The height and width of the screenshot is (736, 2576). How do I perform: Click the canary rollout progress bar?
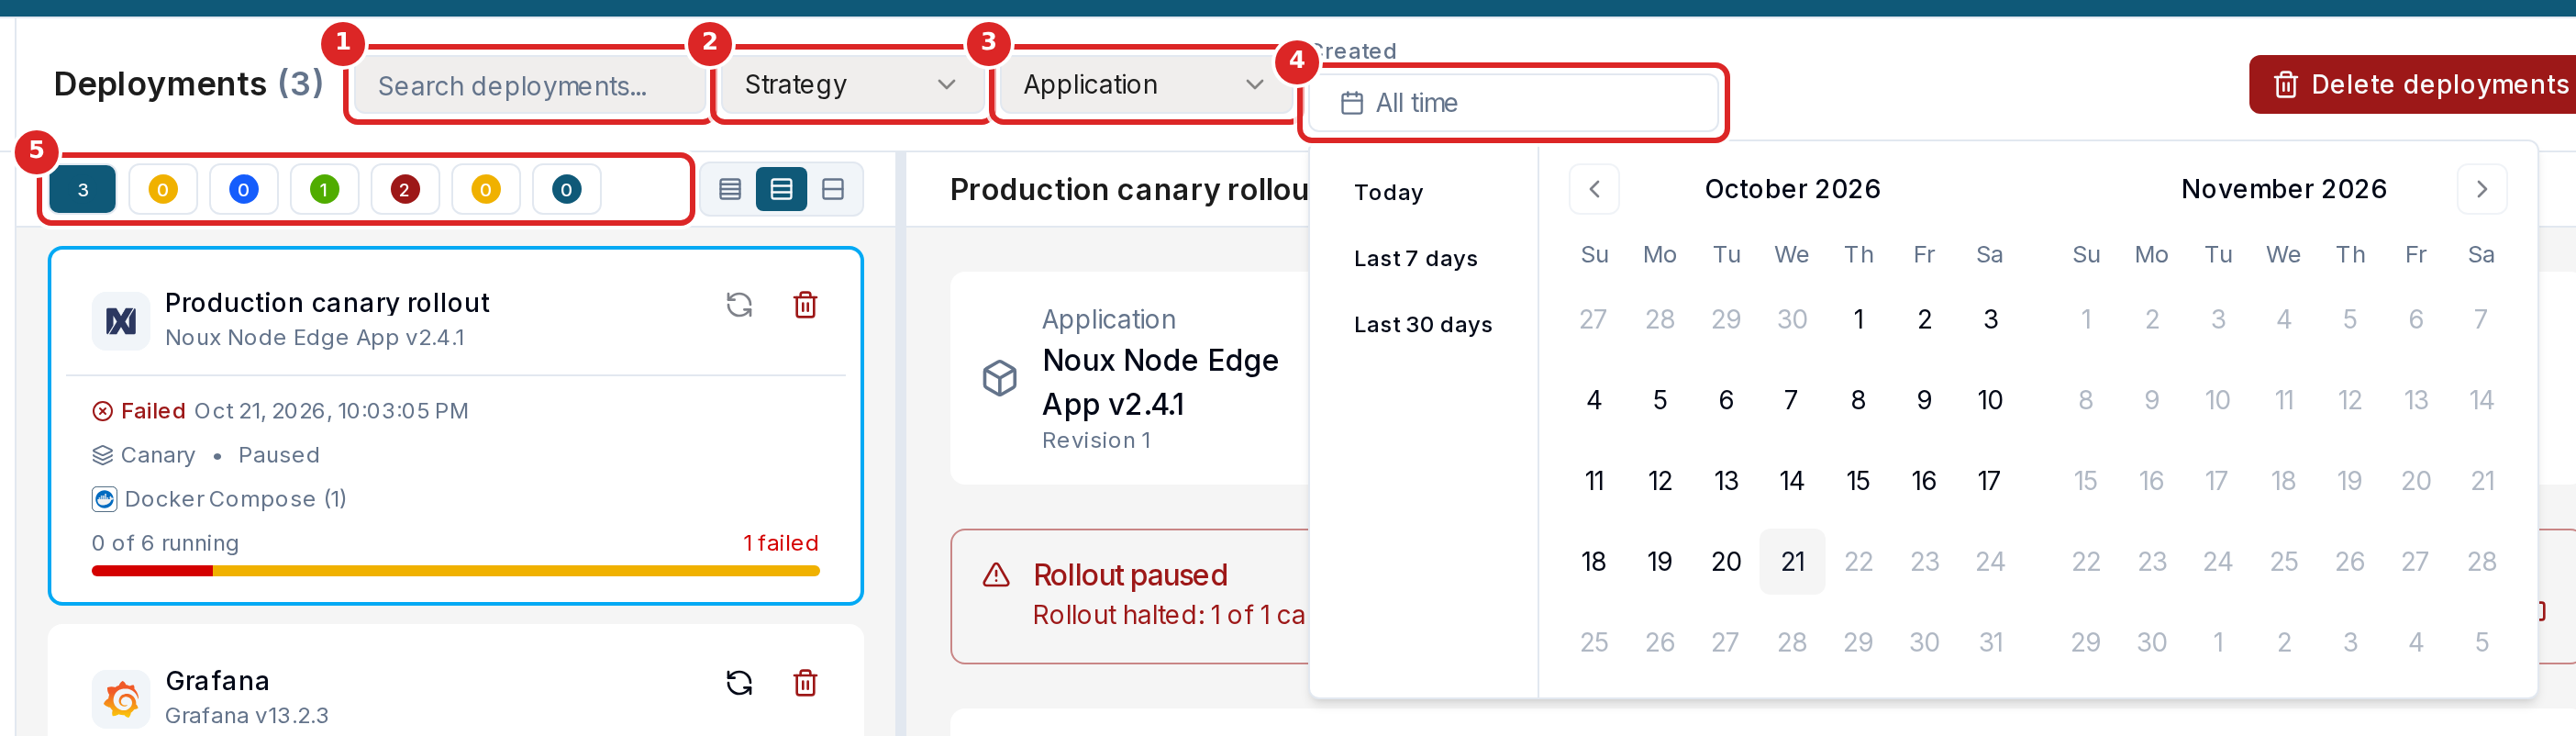pyautogui.click(x=455, y=571)
